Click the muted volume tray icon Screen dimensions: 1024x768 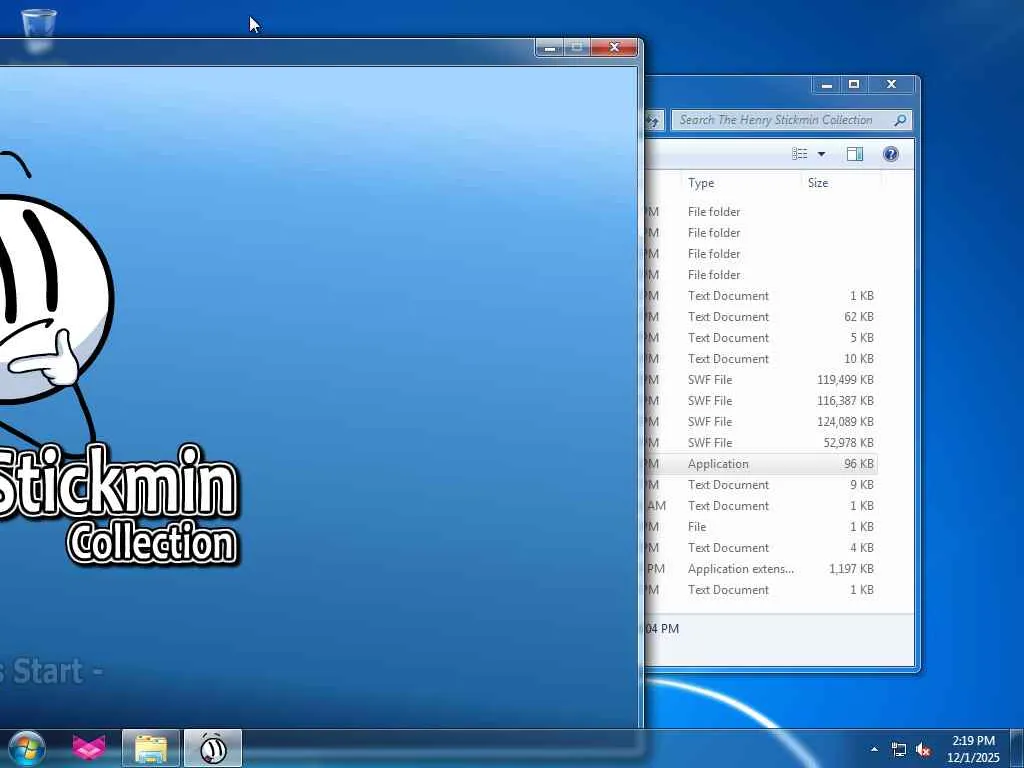923,750
